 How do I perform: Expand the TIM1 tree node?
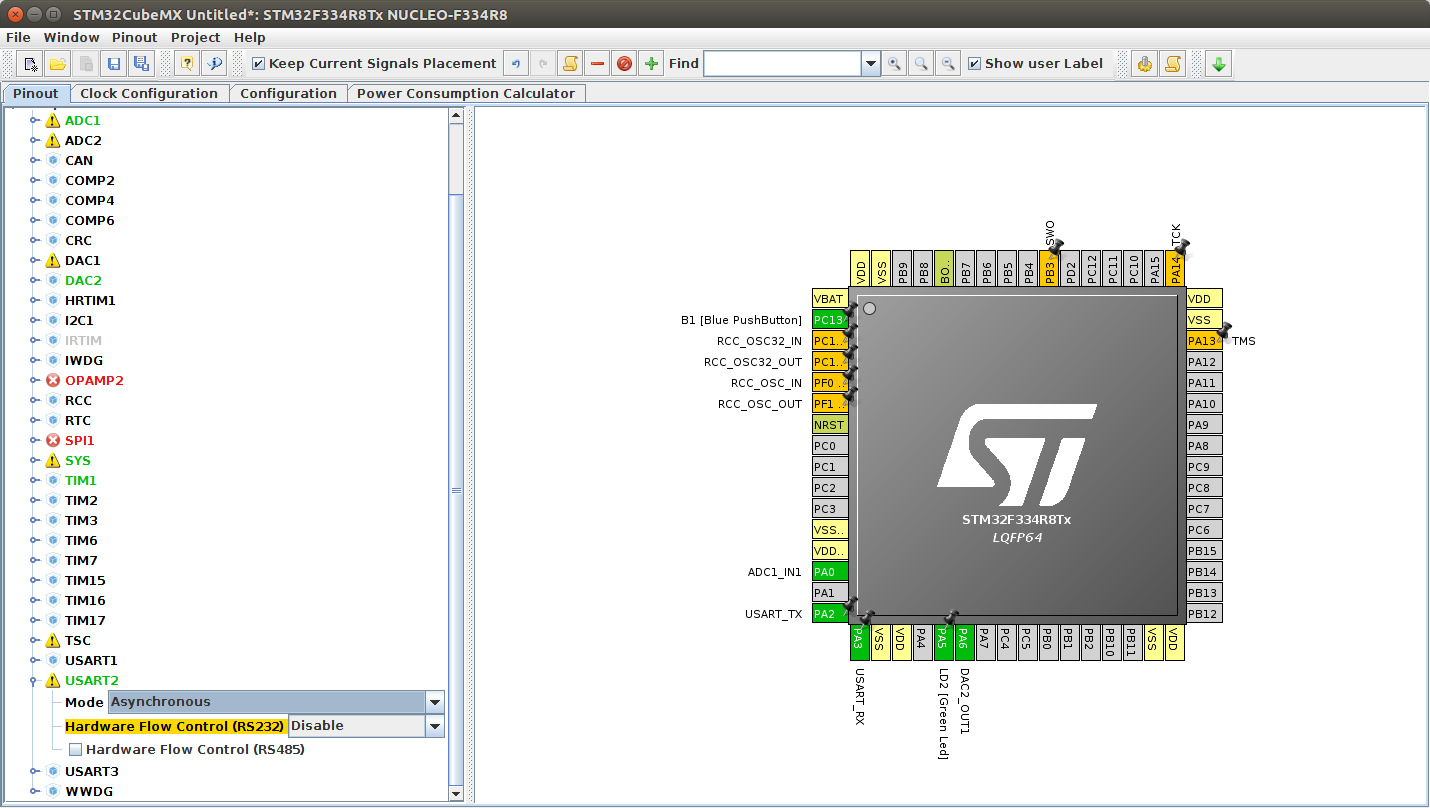35,481
